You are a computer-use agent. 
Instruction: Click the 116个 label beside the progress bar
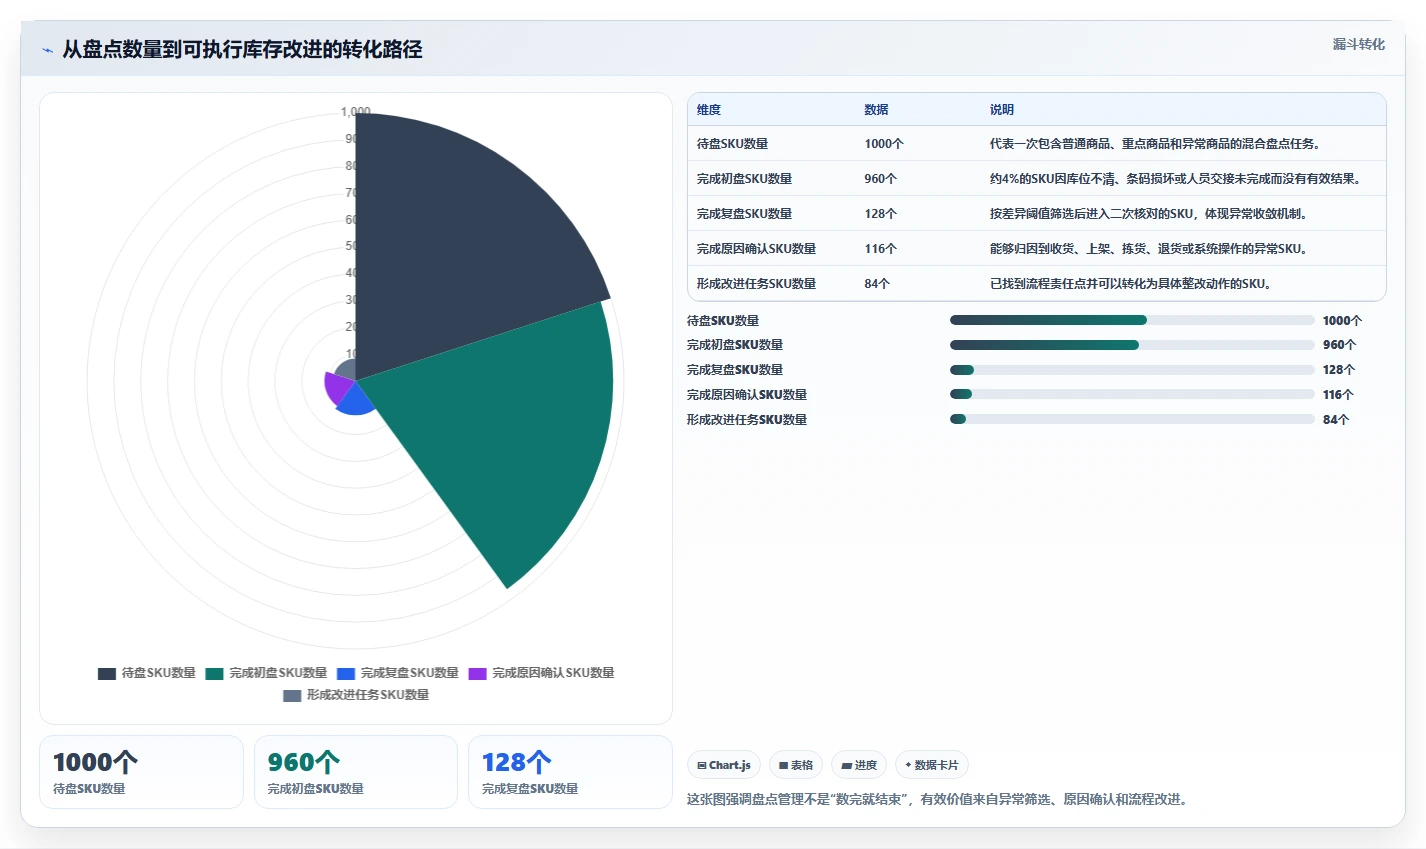click(1339, 395)
